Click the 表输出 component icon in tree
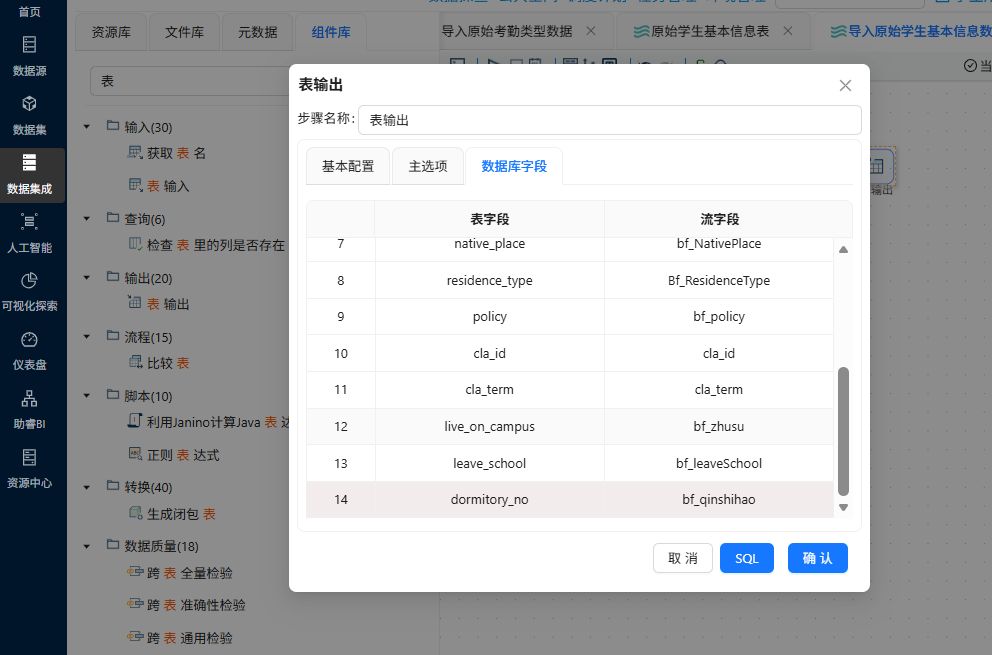The image size is (992, 655). pyautogui.click(x=135, y=303)
